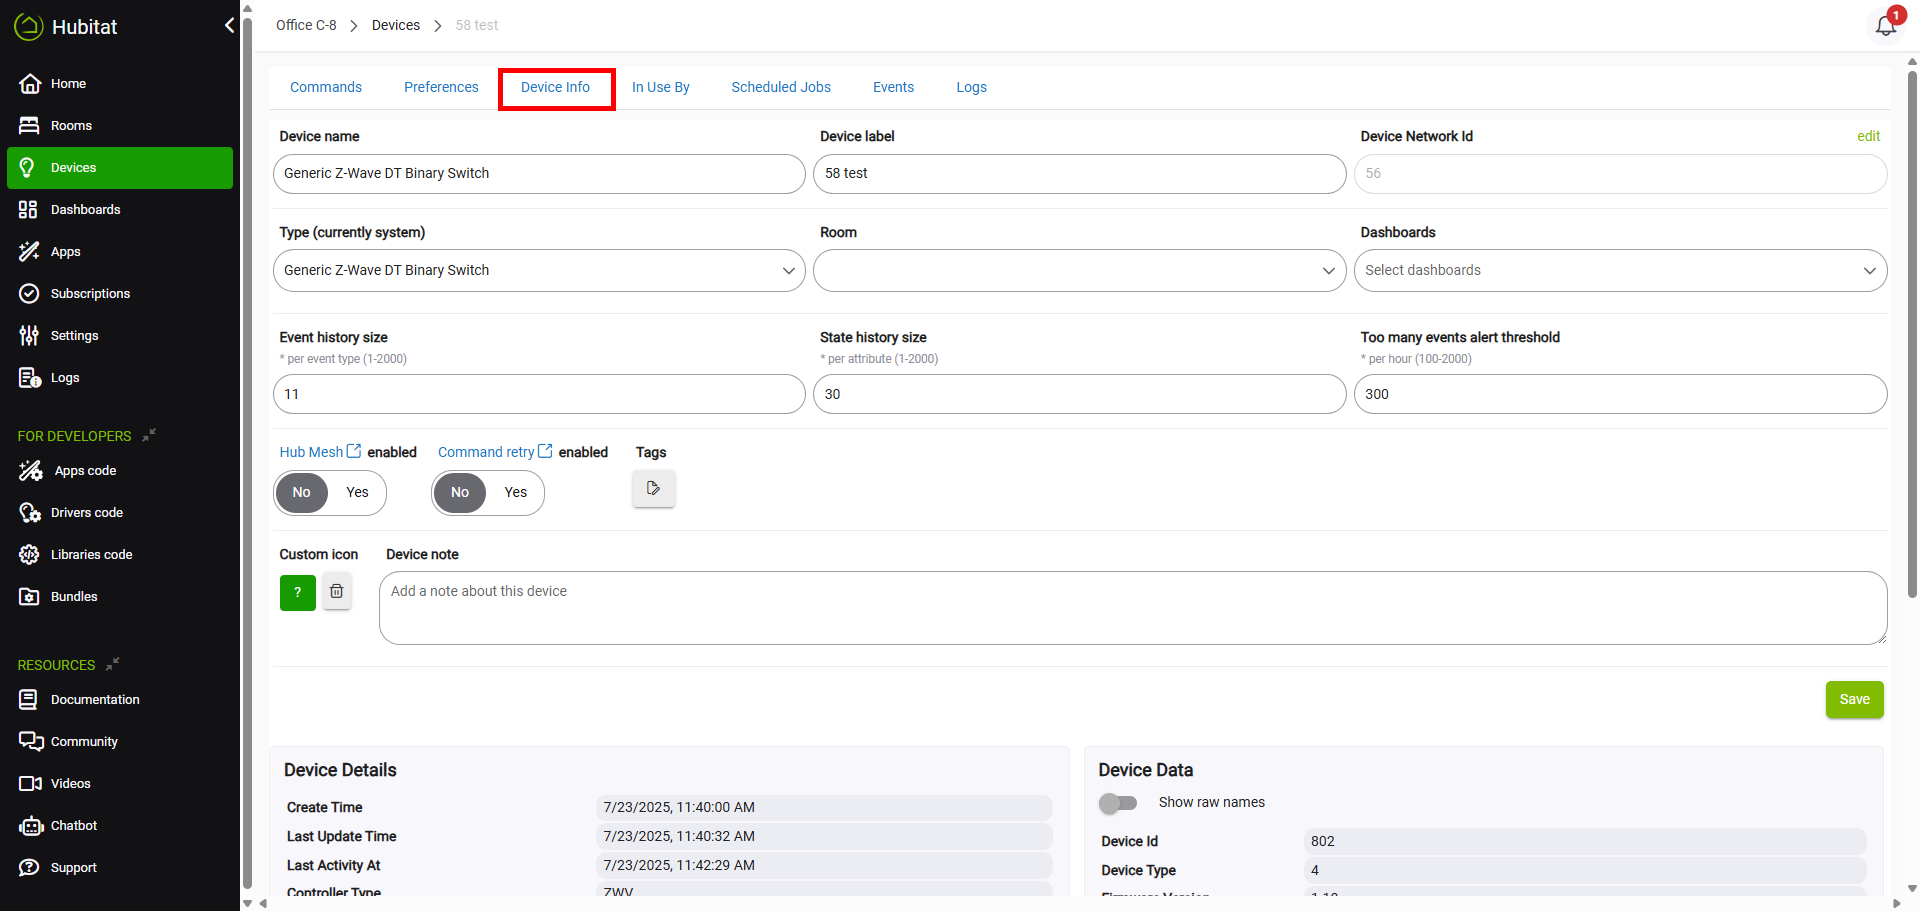1920x911 pixels.
Task: Delete custom icon with trash button
Action: click(337, 592)
